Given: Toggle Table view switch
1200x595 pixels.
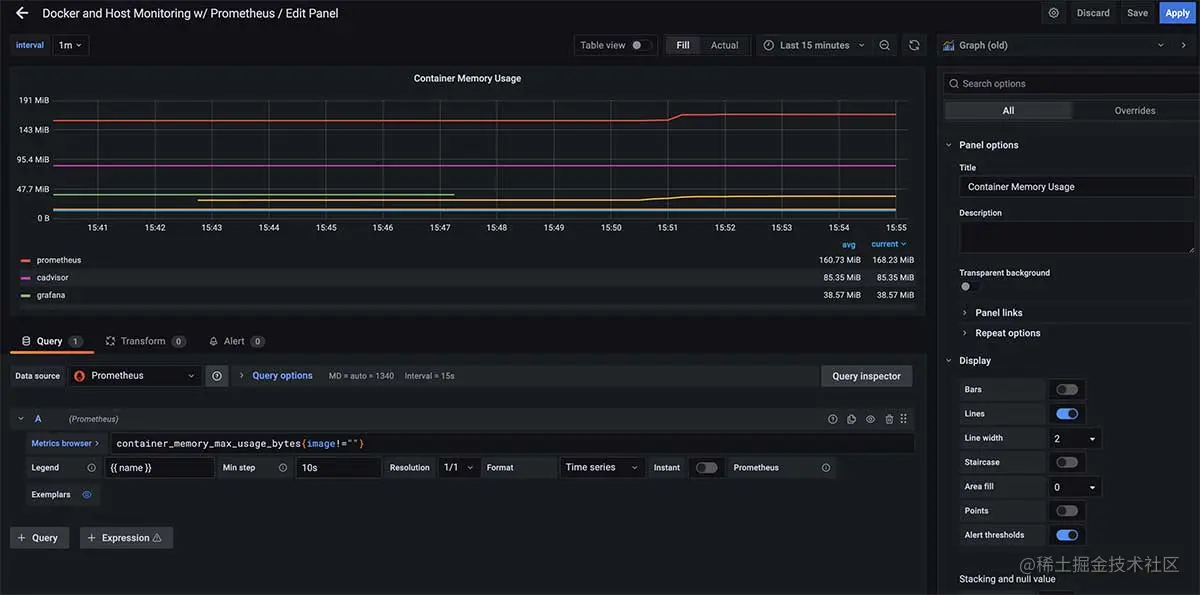Looking at the screenshot, I should point(641,45).
